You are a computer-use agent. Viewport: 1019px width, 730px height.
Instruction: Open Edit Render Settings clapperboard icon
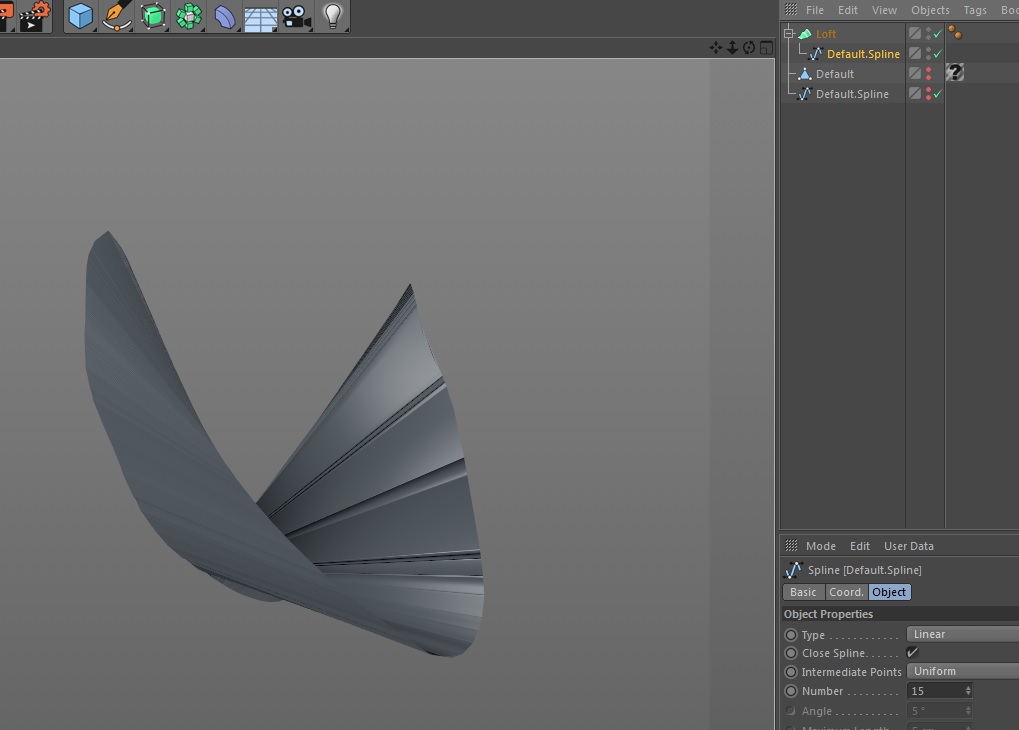tap(33, 16)
